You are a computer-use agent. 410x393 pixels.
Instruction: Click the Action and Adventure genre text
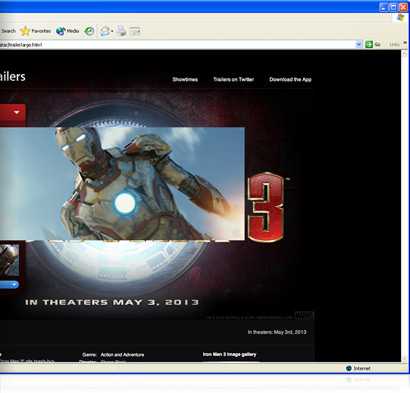[x=122, y=355]
